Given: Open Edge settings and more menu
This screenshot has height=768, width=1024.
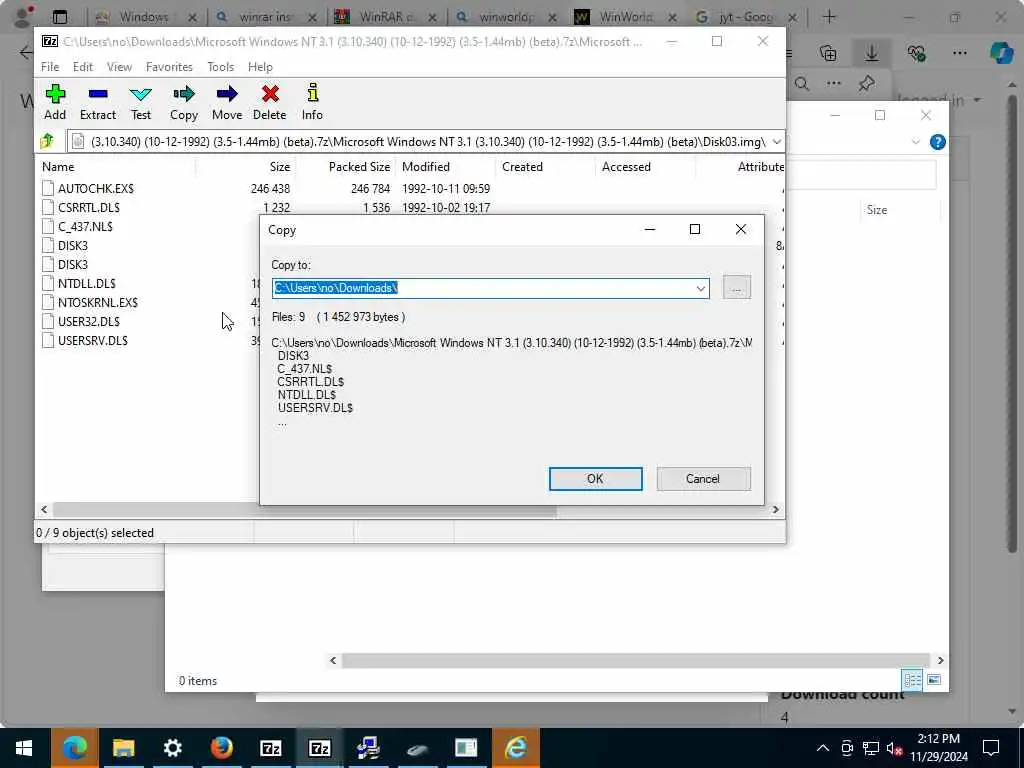Looking at the screenshot, I should tap(959, 53).
